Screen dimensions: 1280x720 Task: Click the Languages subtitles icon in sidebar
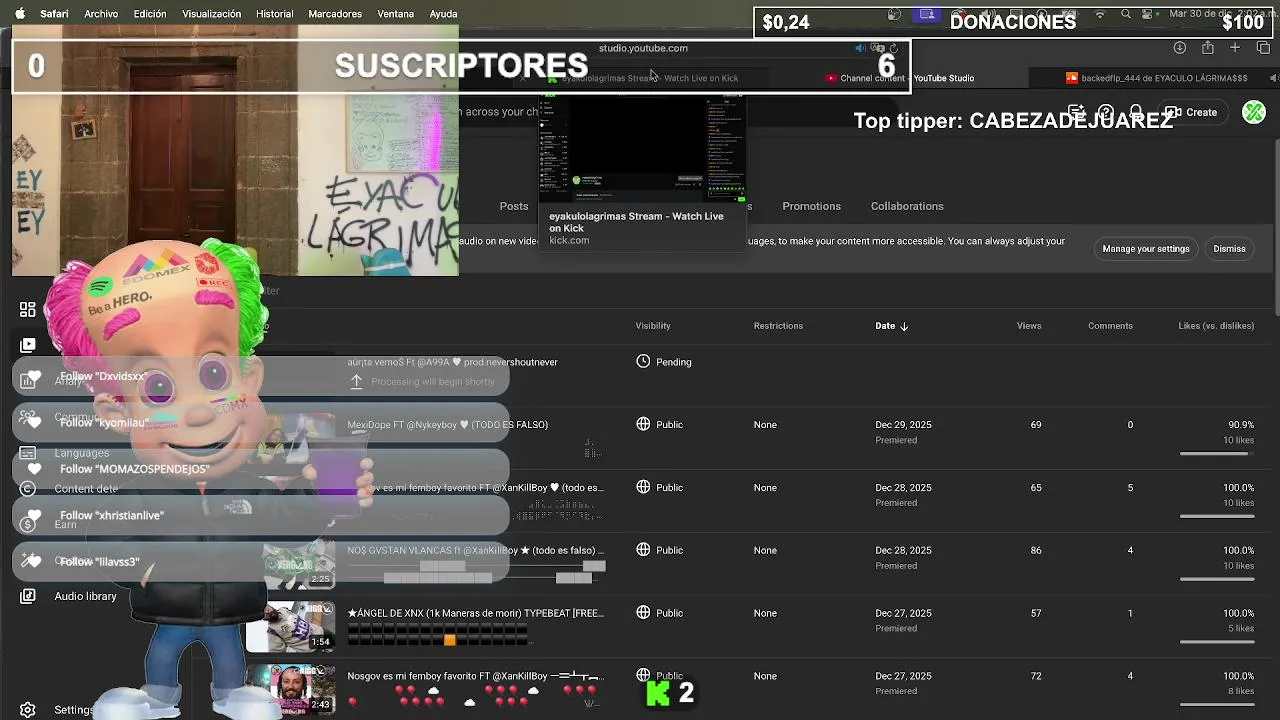tap(28, 453)
